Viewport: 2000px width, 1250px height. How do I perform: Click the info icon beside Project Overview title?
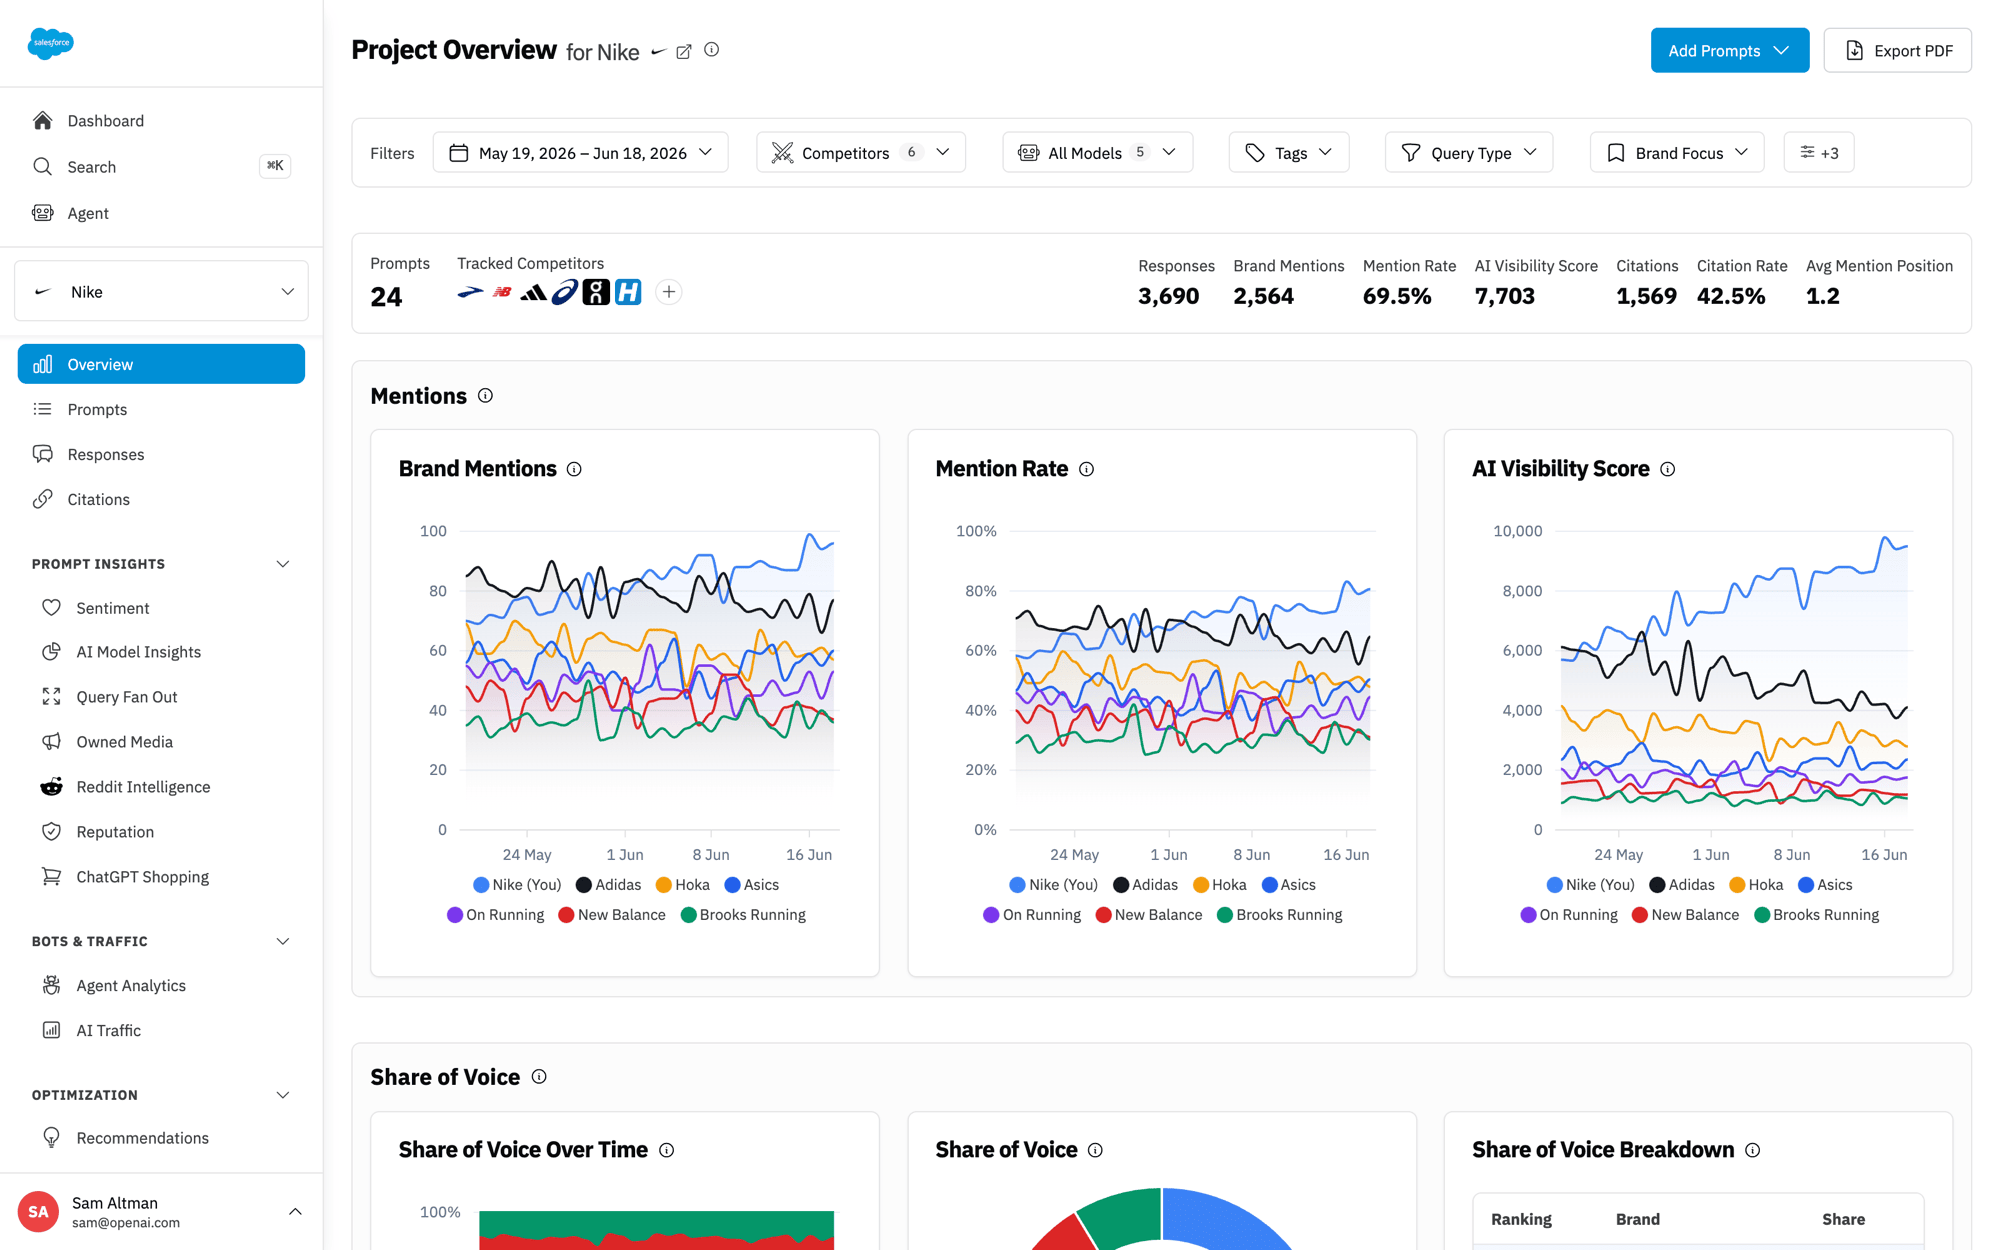712,50
